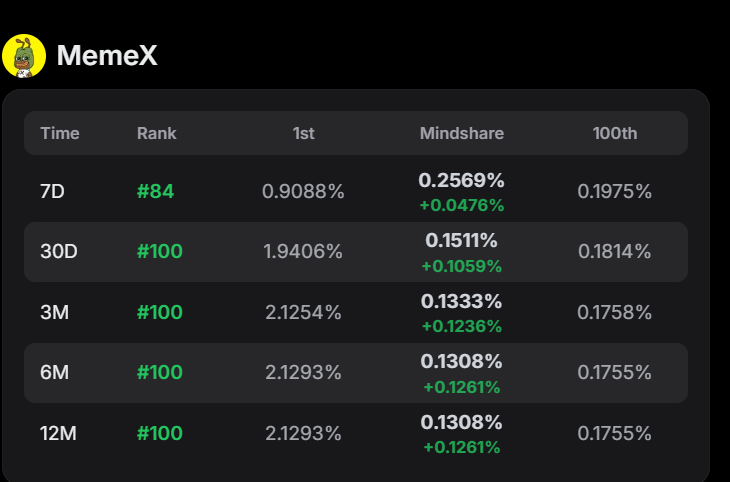This screenshot has width=730, height=482.
Task: Open the MemeX project title
Action: coord(107,55)
